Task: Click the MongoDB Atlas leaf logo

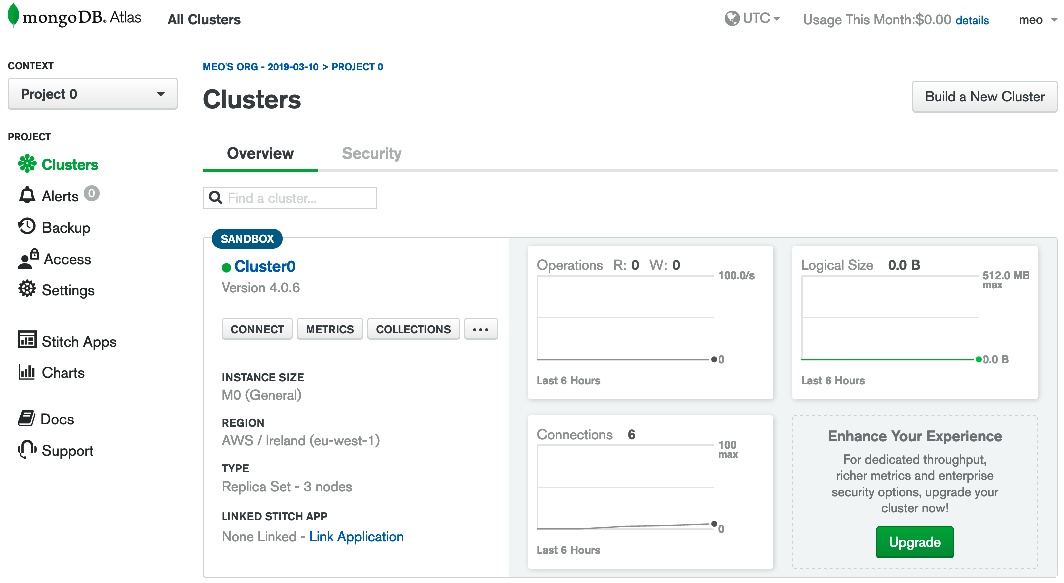Action: [13, 16]
